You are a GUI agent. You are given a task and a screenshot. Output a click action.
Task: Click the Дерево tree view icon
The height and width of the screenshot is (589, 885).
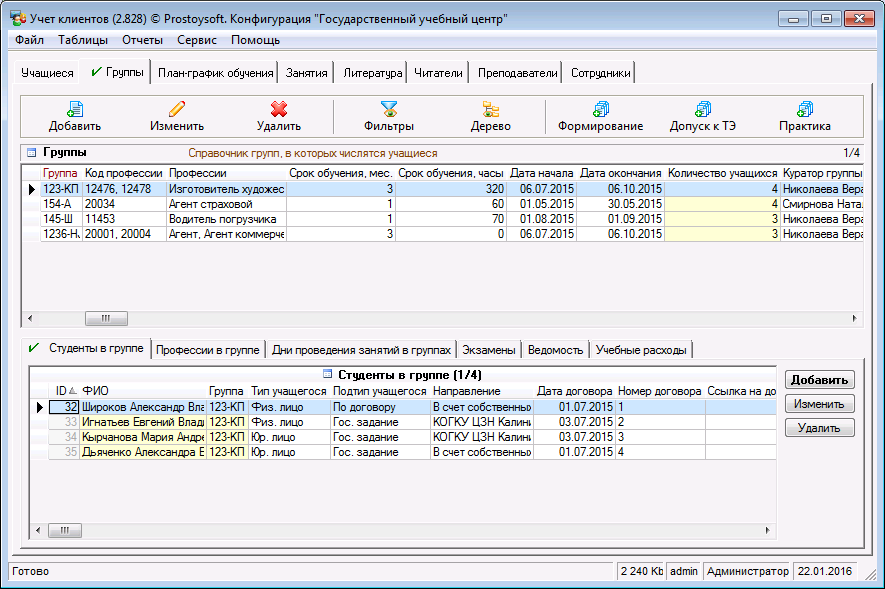pos(491,109)
